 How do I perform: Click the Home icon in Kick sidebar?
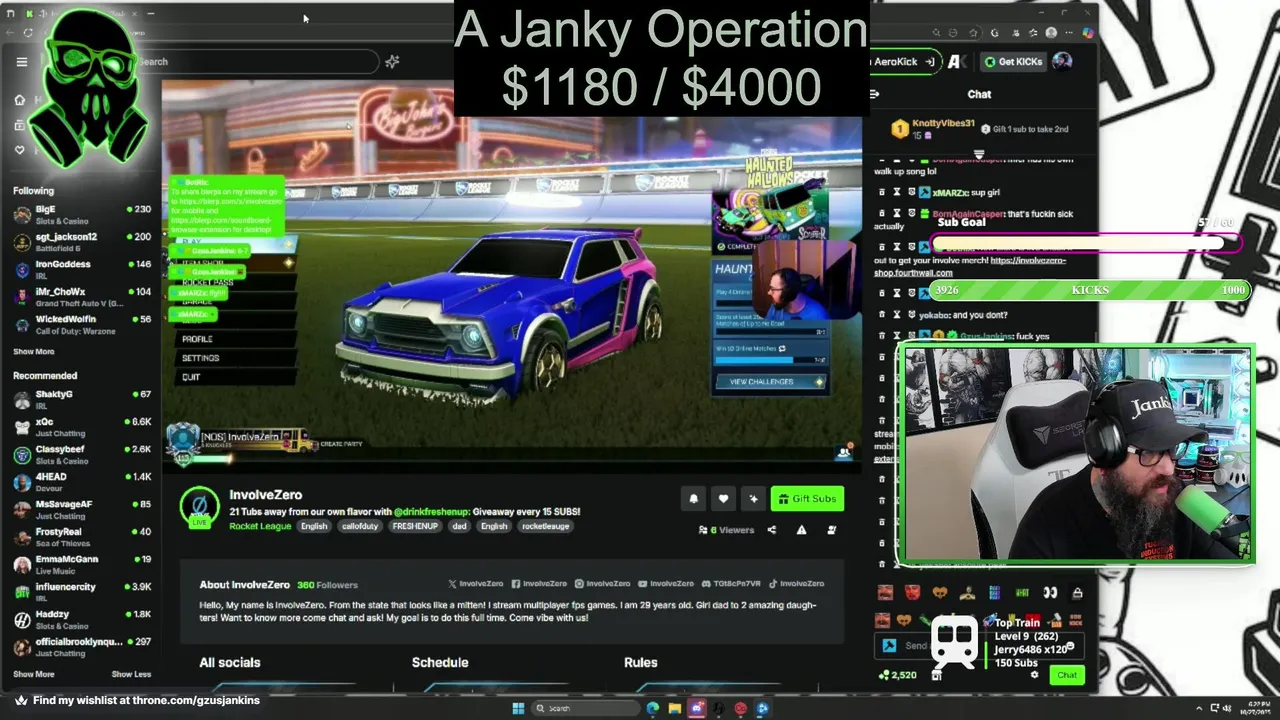coord(19,100)
